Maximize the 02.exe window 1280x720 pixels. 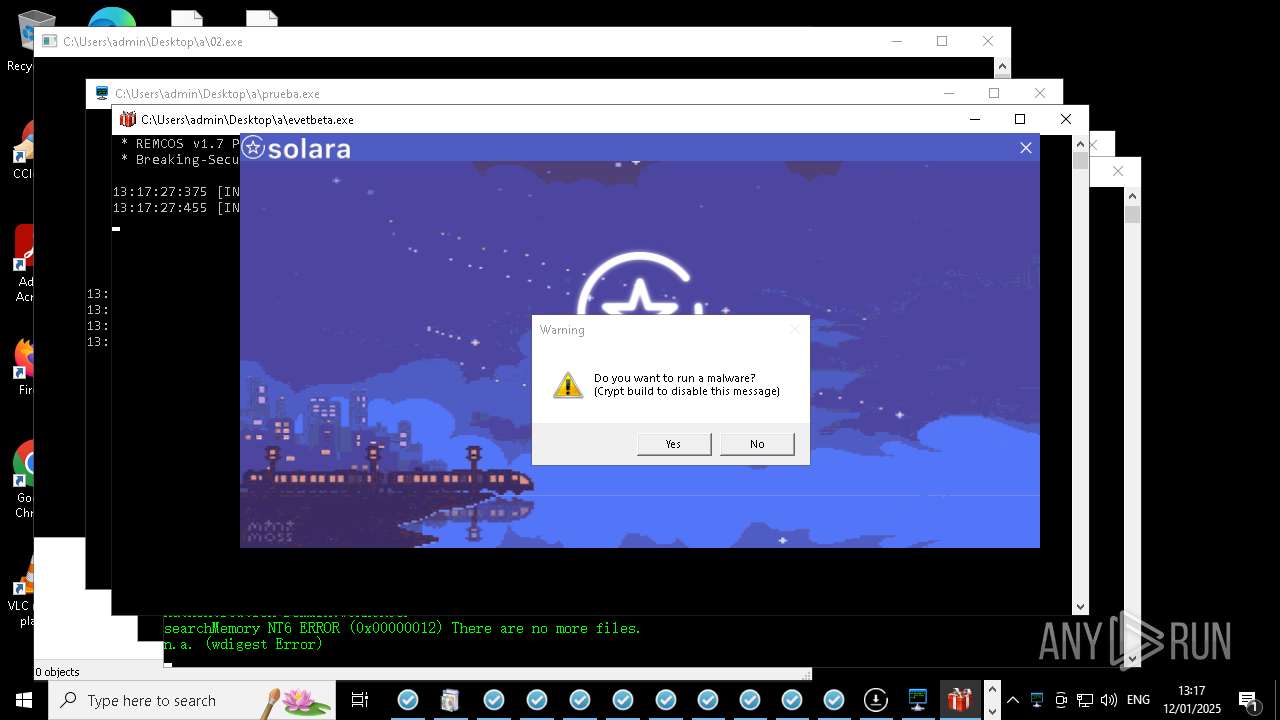coord(942,41)
